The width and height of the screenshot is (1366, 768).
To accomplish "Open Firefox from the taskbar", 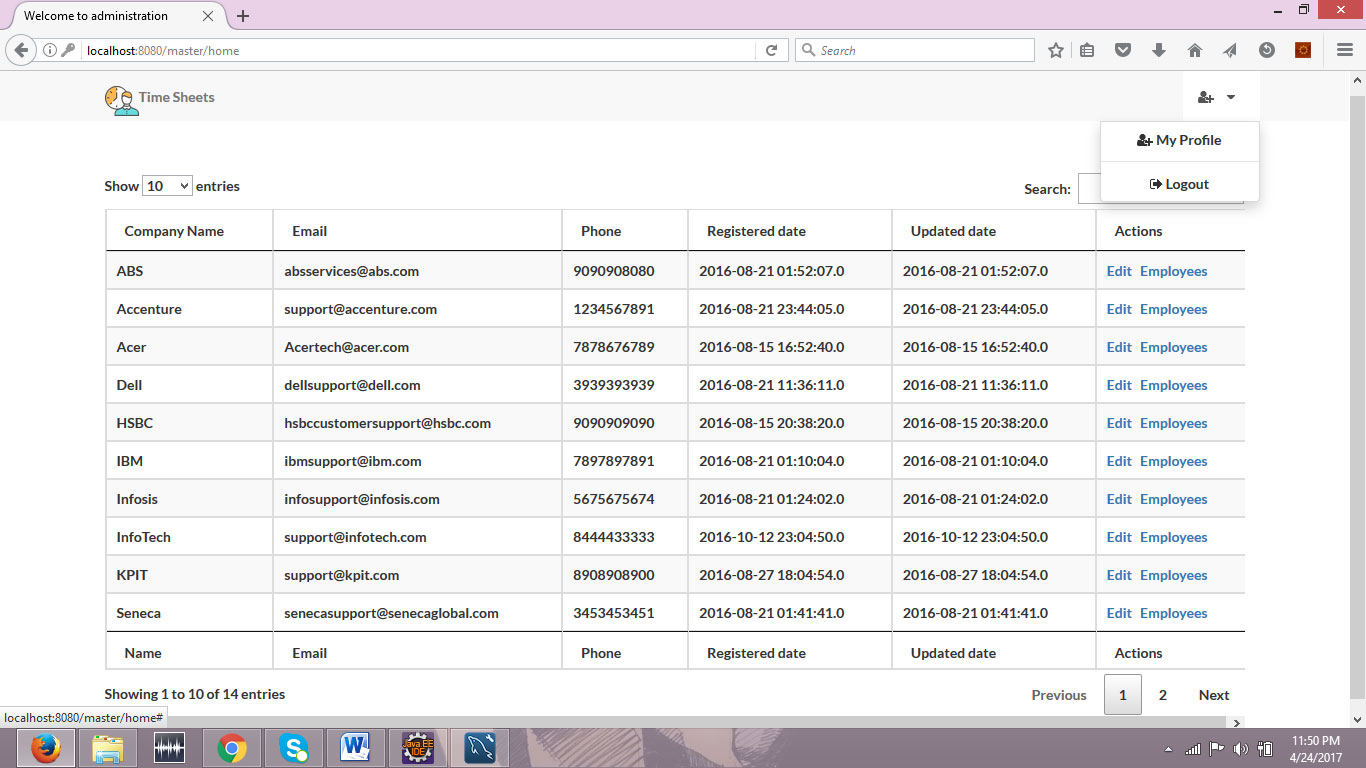I will pyautogui.click(x=45, y=748).
